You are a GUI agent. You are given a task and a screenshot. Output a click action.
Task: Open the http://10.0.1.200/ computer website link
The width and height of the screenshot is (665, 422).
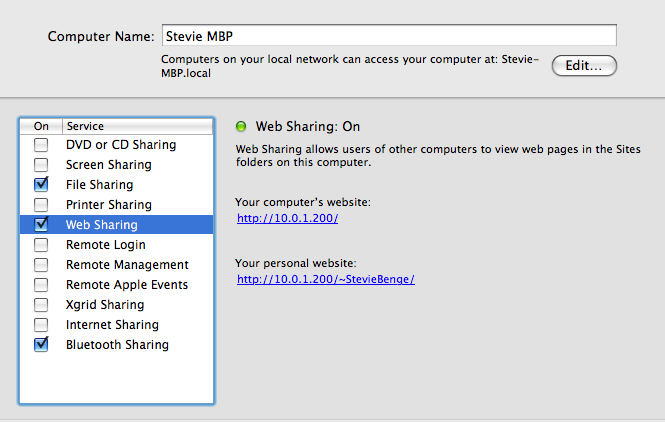[x=288, y=218]
